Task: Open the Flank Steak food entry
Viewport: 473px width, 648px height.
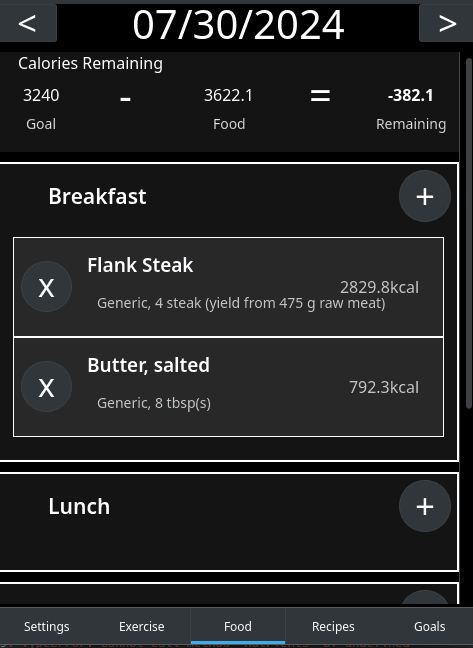Action: (228, 287)
